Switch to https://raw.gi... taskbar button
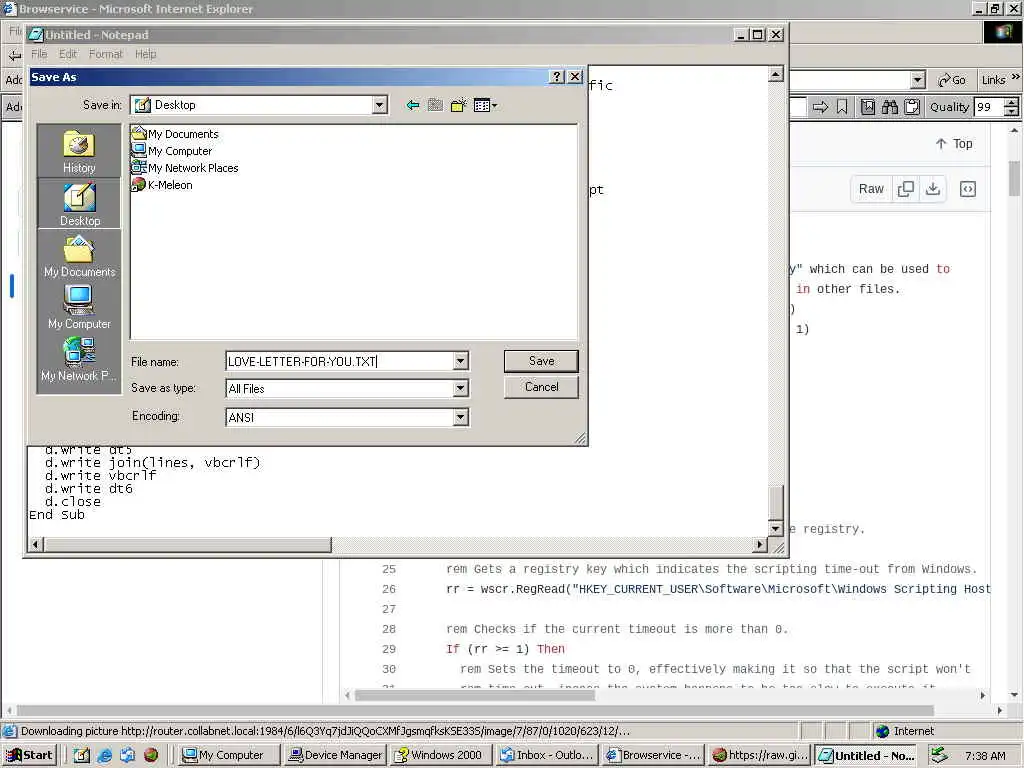The image size is (1024, 768). [760, 755]
